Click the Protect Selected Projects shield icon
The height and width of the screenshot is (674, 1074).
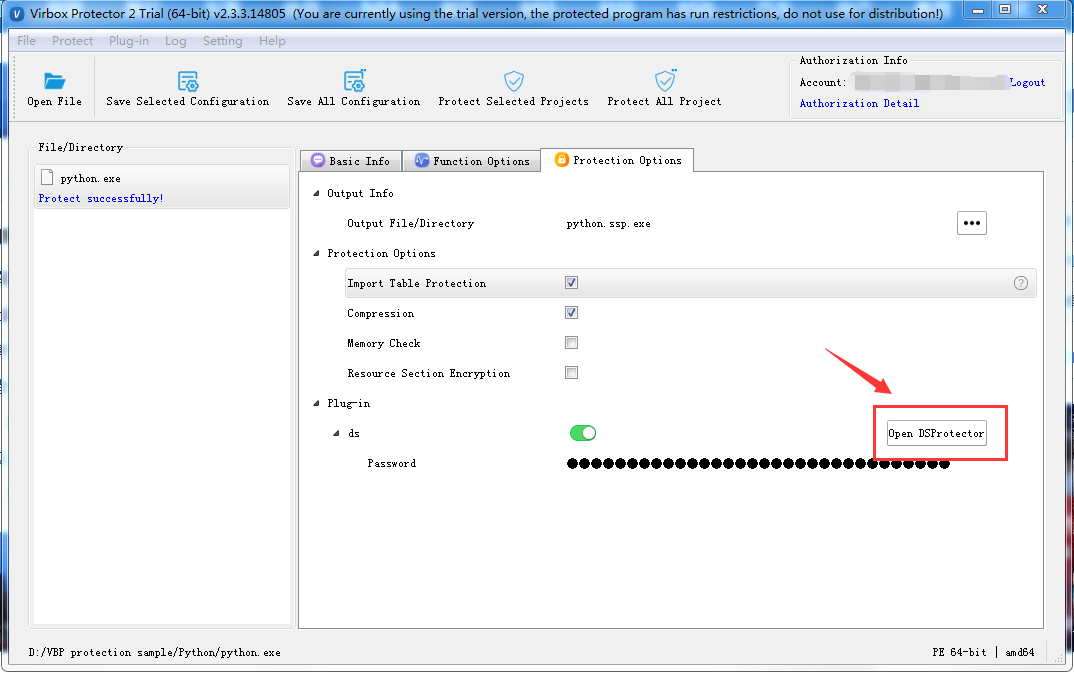point(514,81)
